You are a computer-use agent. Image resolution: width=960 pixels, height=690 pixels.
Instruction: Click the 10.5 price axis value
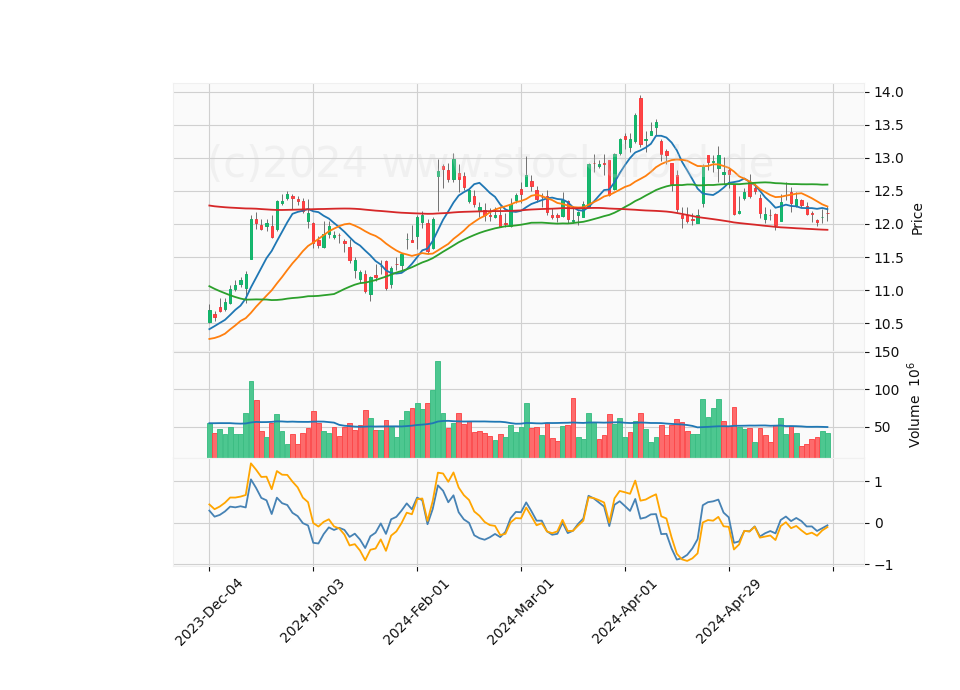pos(888,324)
